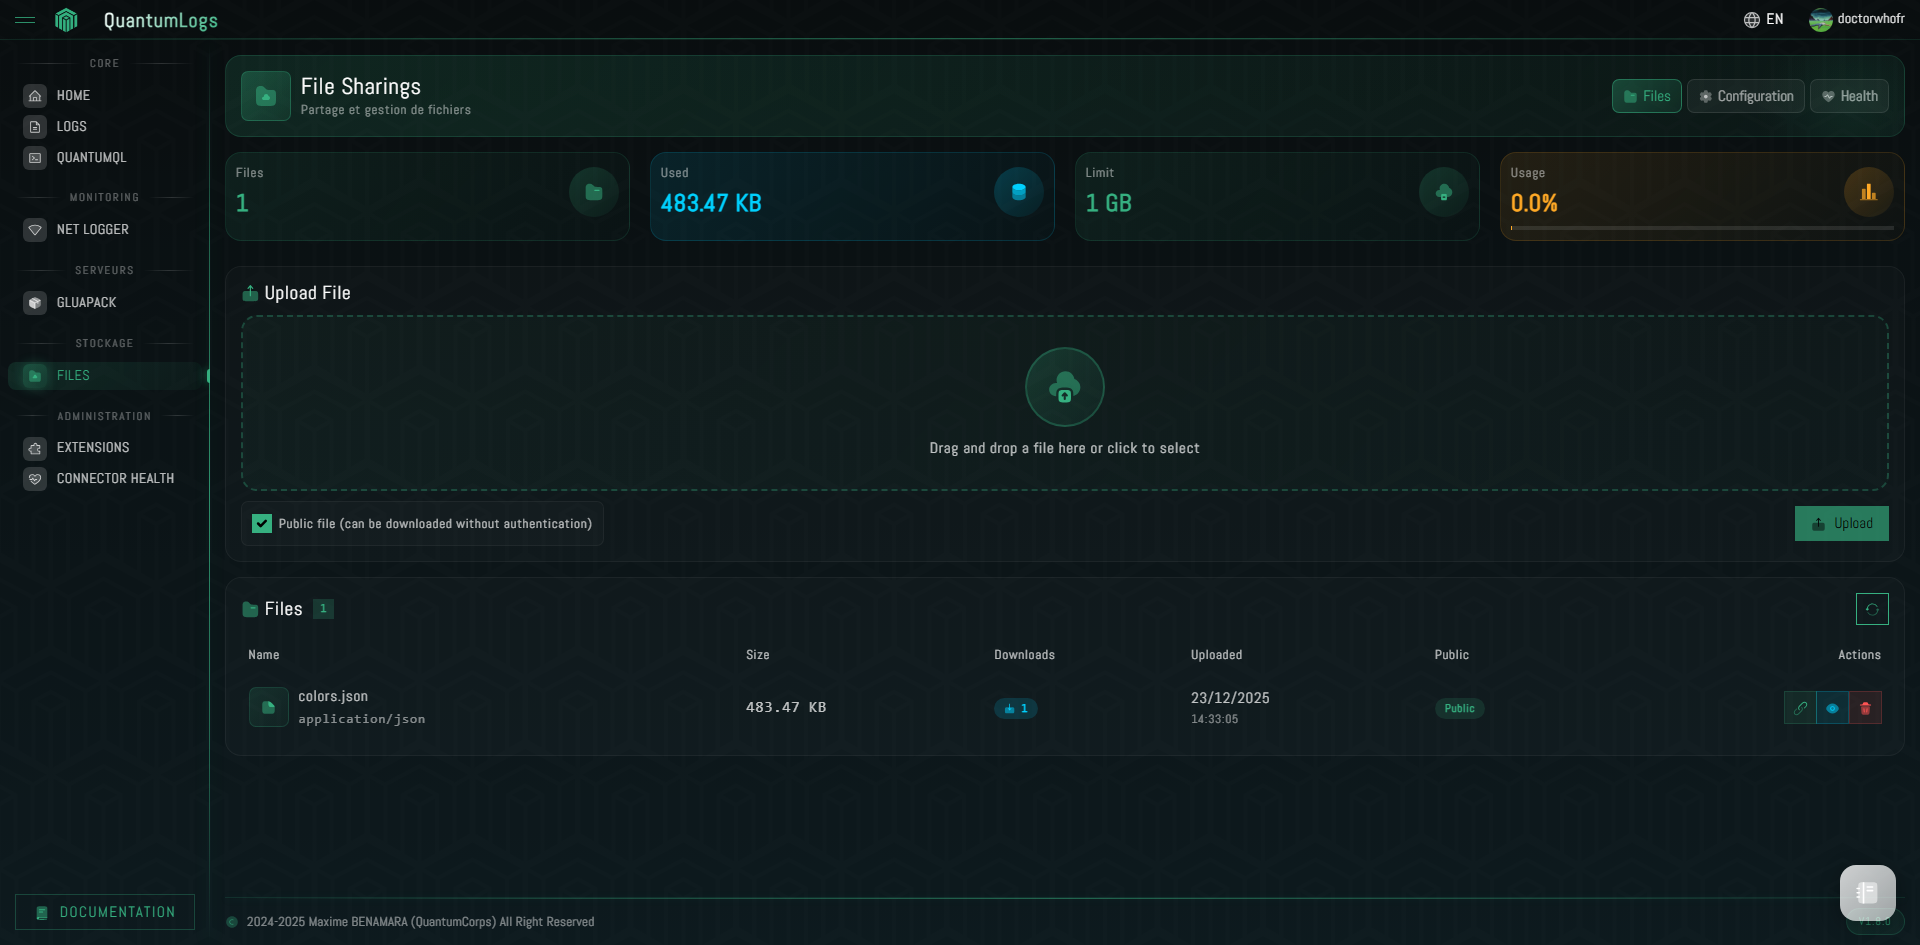Open the EN language selector
This screenshot has width=1920, height=945.
[1764, 20]
